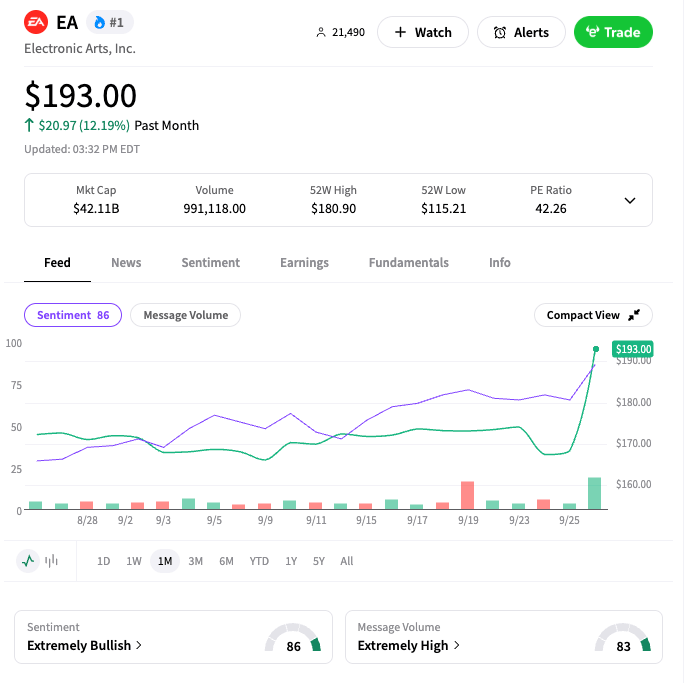
Task: Expand the stock stats panel chevron
Action: coord(630,201)
